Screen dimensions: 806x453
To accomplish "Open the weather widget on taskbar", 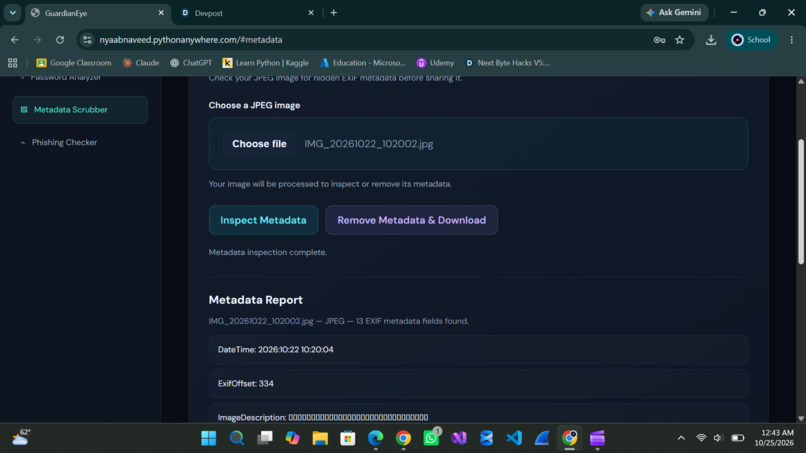I will 21,438.
